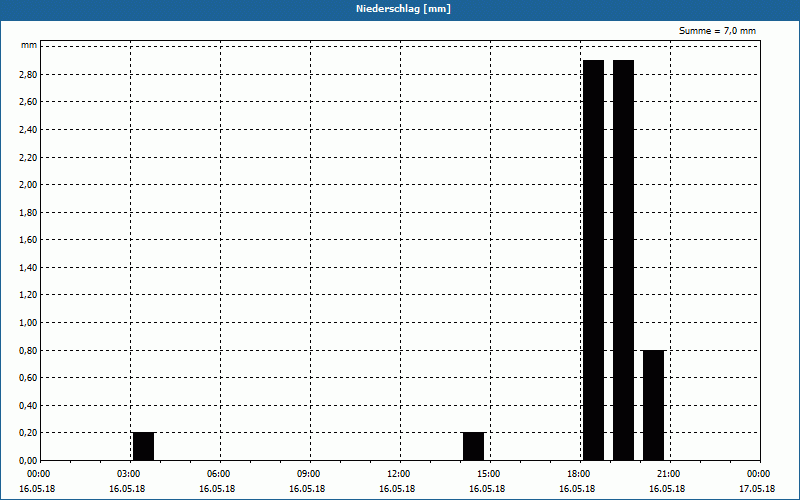
Task: Click the 17.05.18 date label
Action: pyautogui.click(x=757, y=489)
